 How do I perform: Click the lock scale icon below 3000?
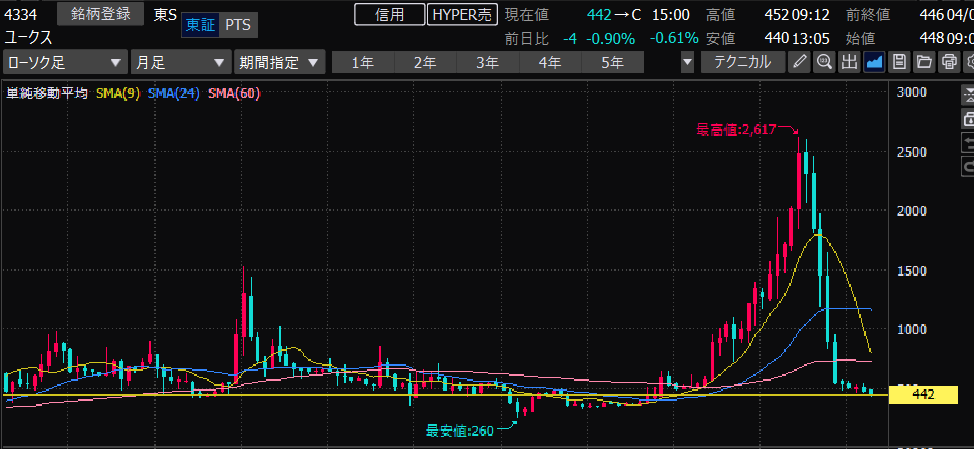[968, 119]
